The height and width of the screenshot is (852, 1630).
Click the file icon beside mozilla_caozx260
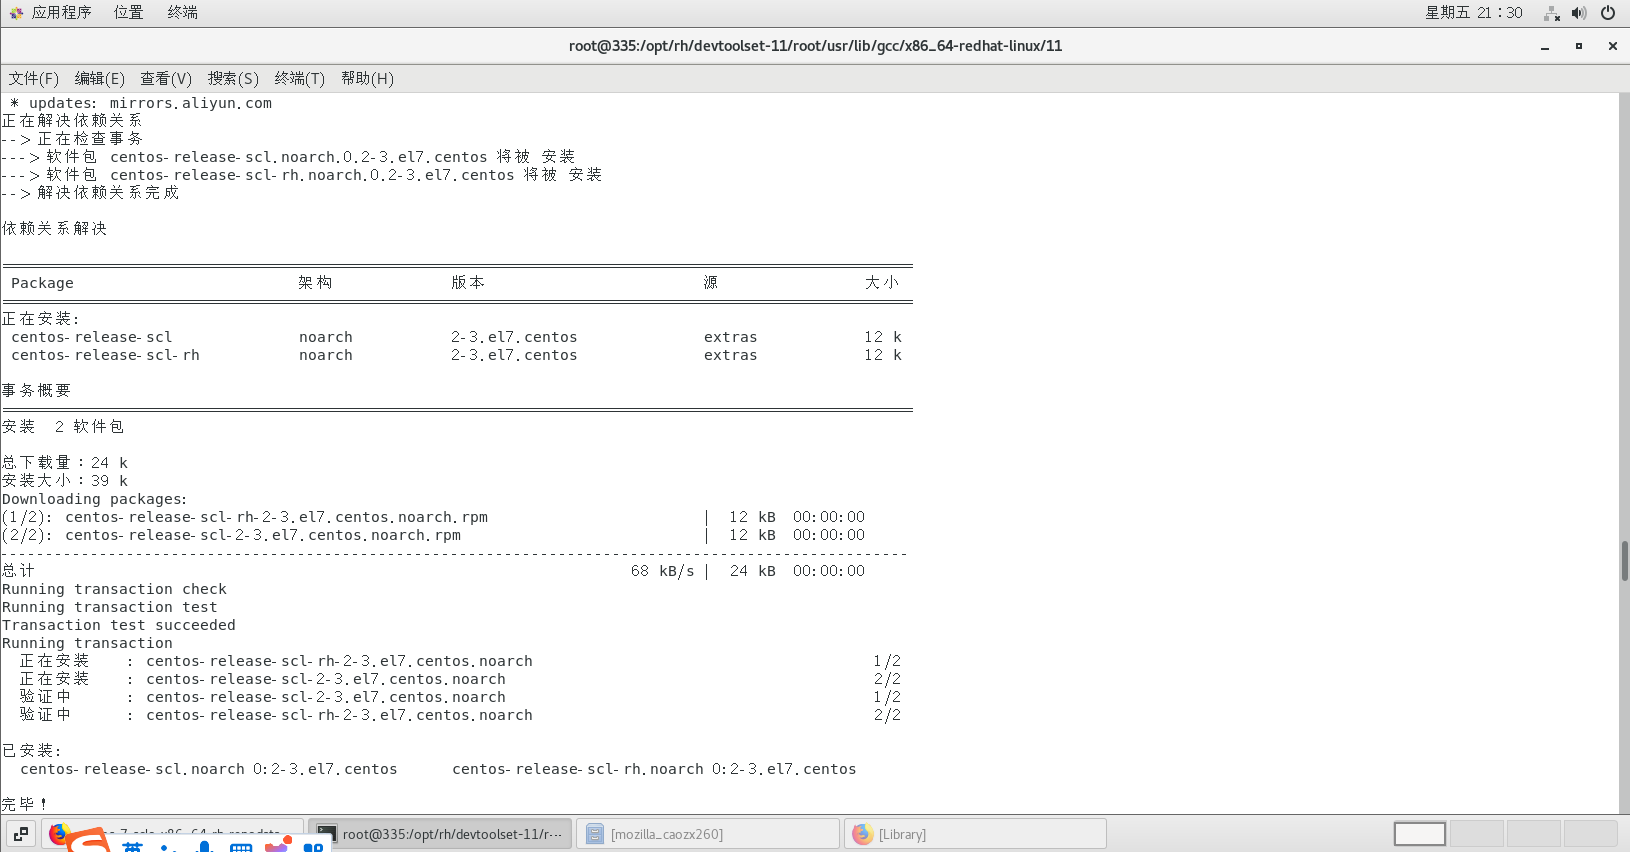595,834
